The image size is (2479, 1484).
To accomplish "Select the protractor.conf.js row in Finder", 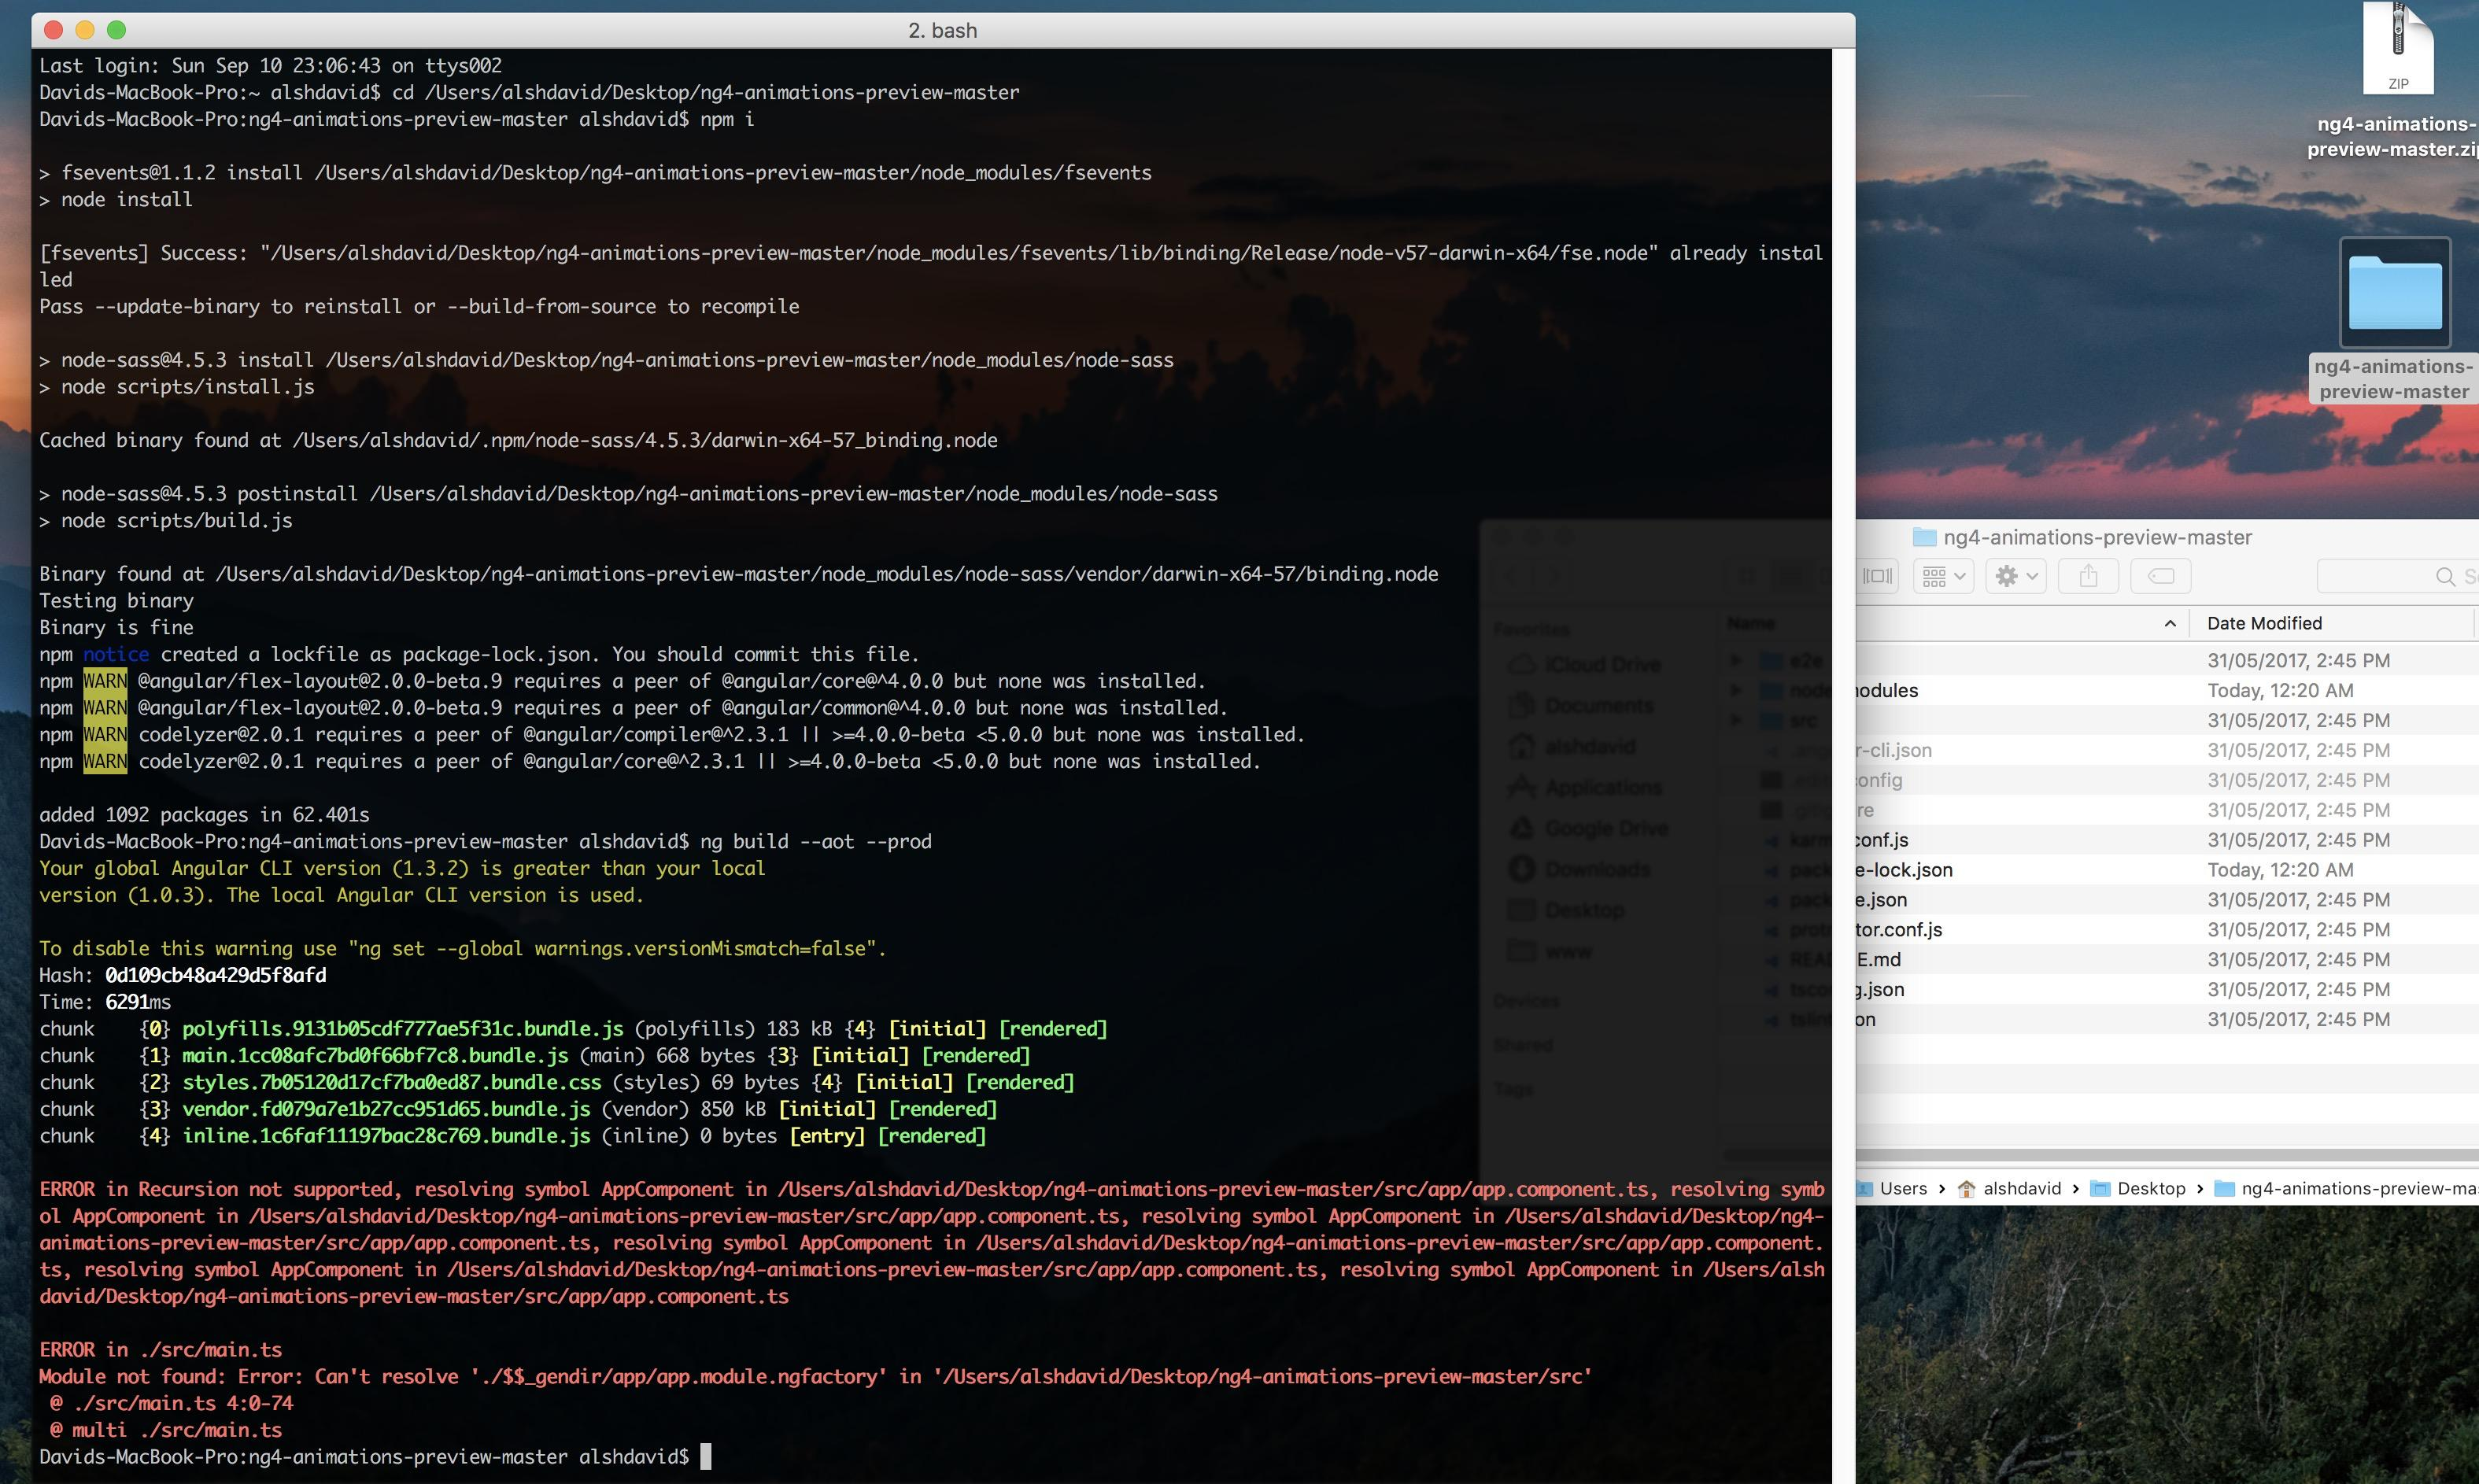I will [x=2167, y=930].
